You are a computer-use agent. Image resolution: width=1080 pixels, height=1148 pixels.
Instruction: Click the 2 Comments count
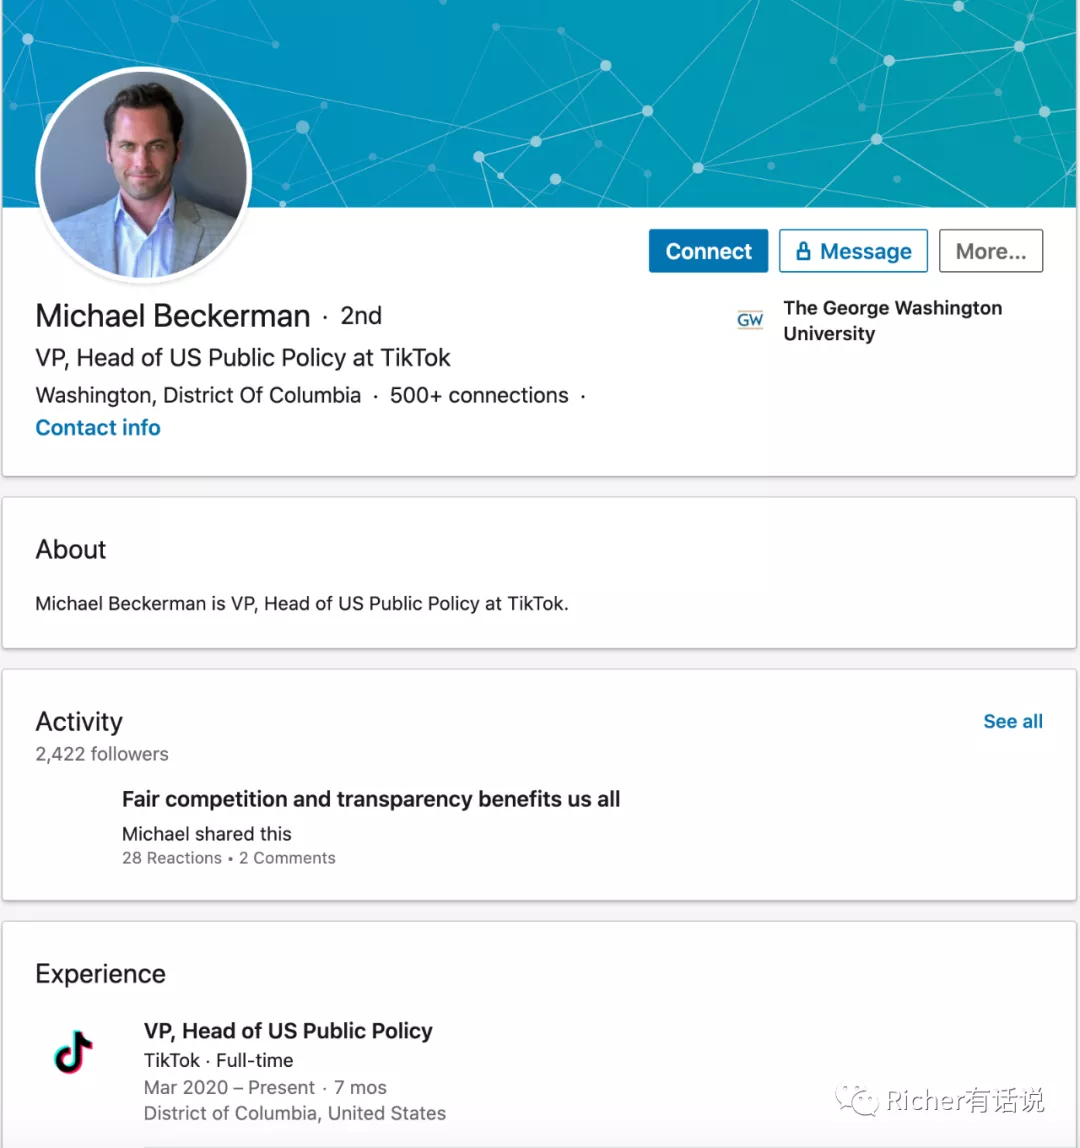coord(287,858)
